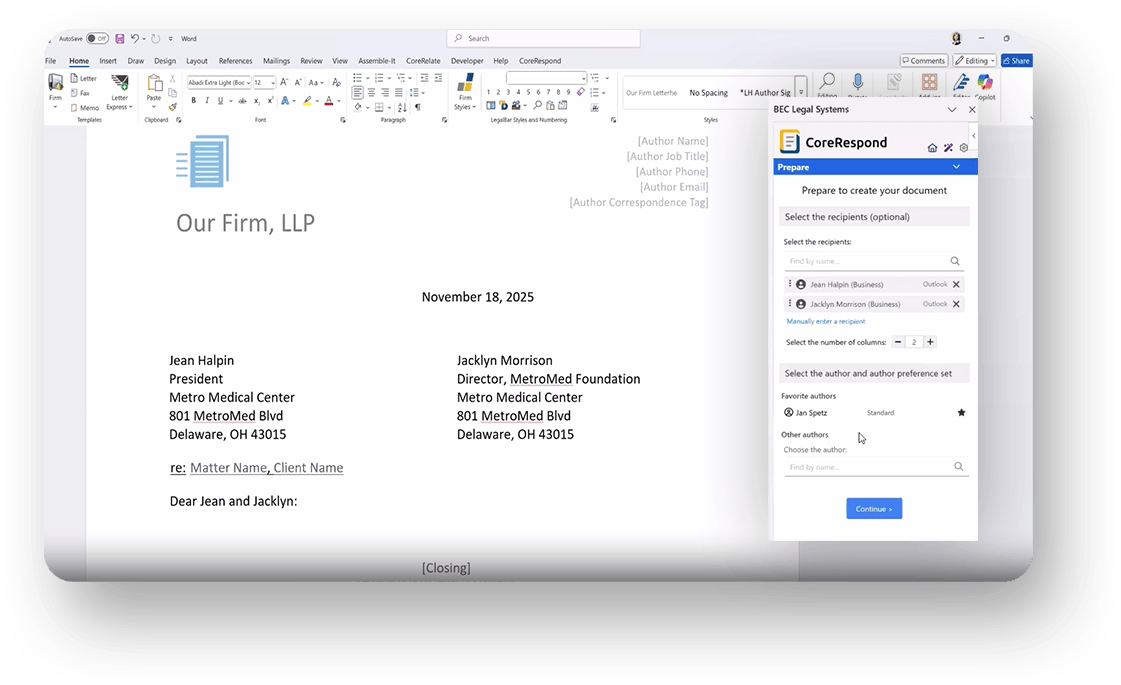
Task: Click the Comments button
Action: click(x=924, y=61)
